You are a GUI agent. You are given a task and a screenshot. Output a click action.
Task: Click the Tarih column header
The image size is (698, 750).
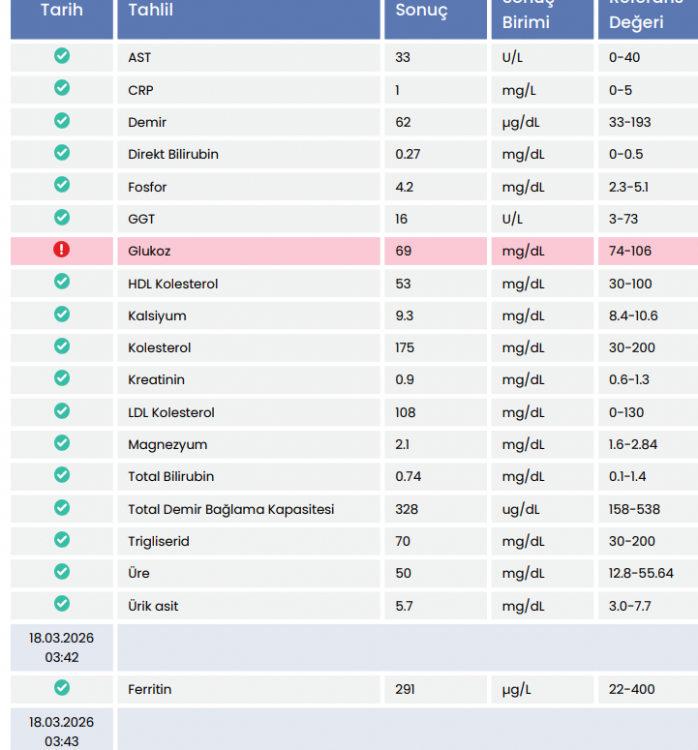click(x=61, y=12)
